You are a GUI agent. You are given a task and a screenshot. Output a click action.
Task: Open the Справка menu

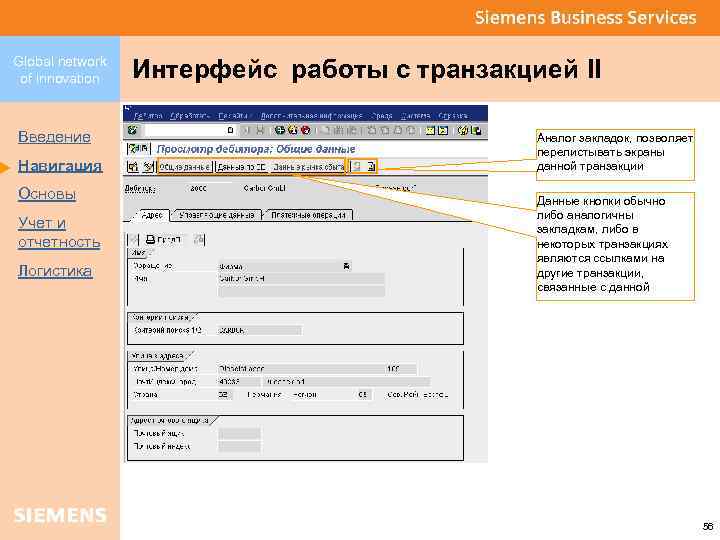click(x=453, y=116)
